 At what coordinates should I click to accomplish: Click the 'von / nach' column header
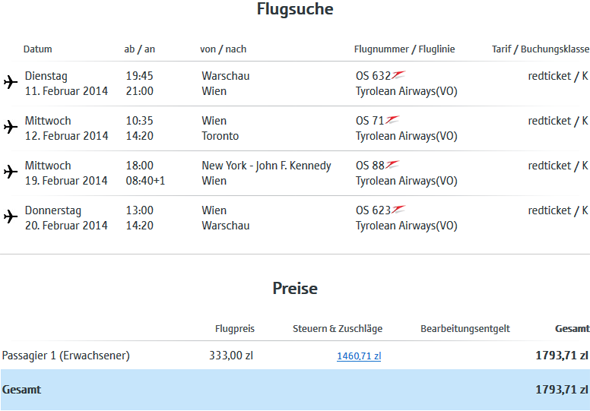pyautogui.click(x=223, y=49)
